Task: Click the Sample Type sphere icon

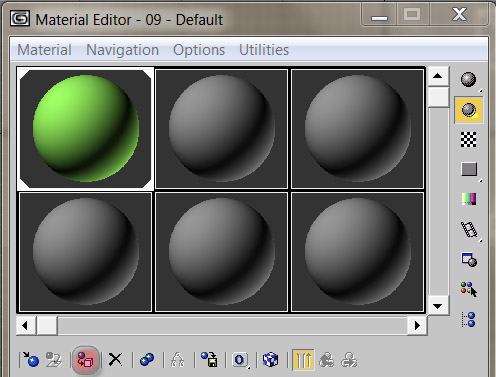Action: pos(468,80)
